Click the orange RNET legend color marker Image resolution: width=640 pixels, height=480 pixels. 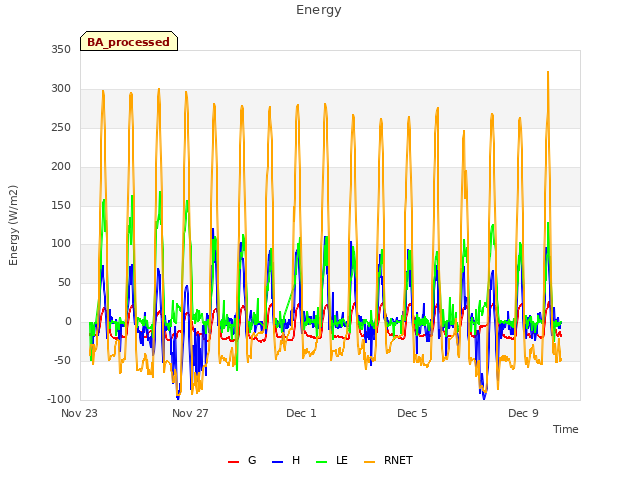coord(369,462)
